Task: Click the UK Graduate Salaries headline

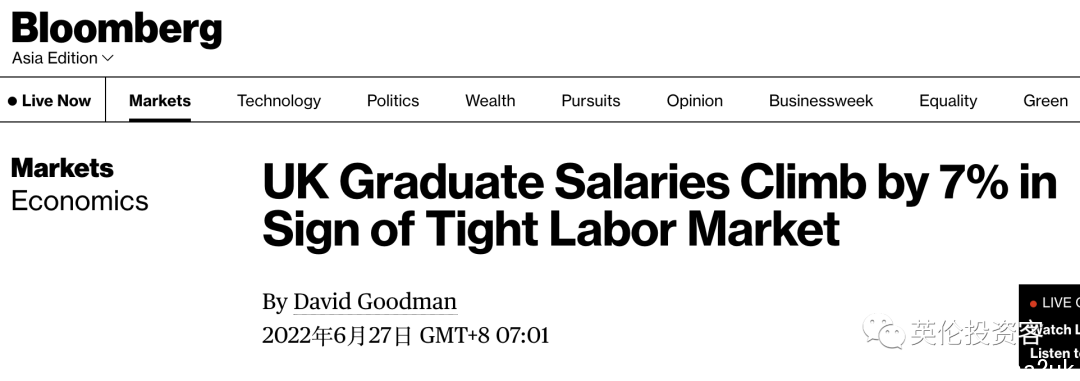Action: pos(659,205)
